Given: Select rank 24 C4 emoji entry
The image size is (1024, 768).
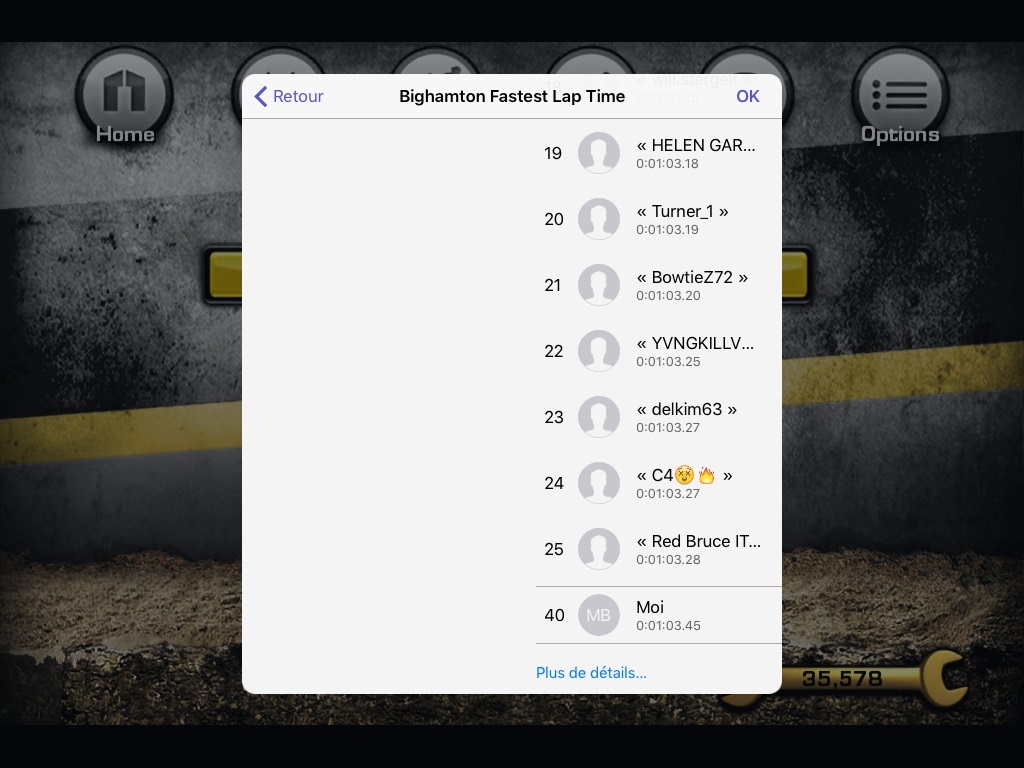Looking at the screenshot, I should [x=658, y=483].
